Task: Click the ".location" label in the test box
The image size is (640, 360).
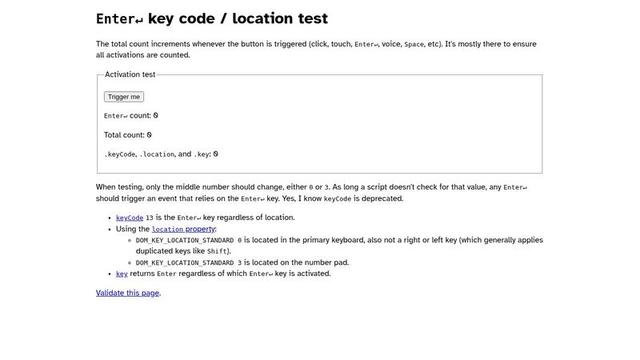Action: point(157,154)
